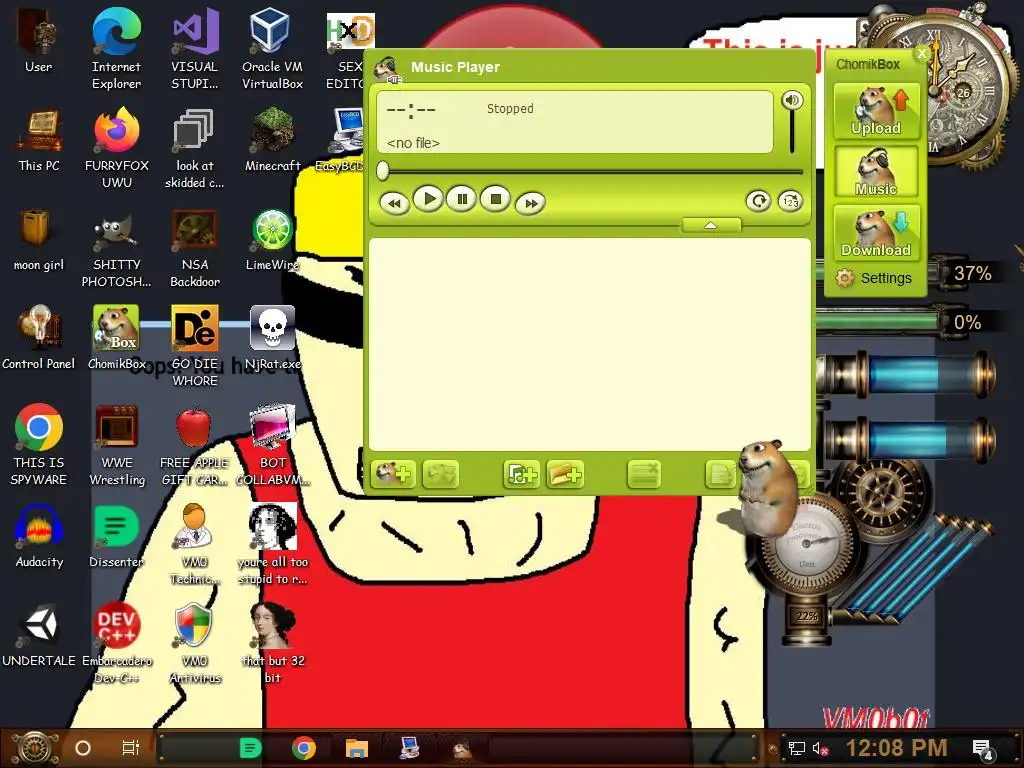
Task: Click the playlist export document button
Action: click(x=721, y=474)
